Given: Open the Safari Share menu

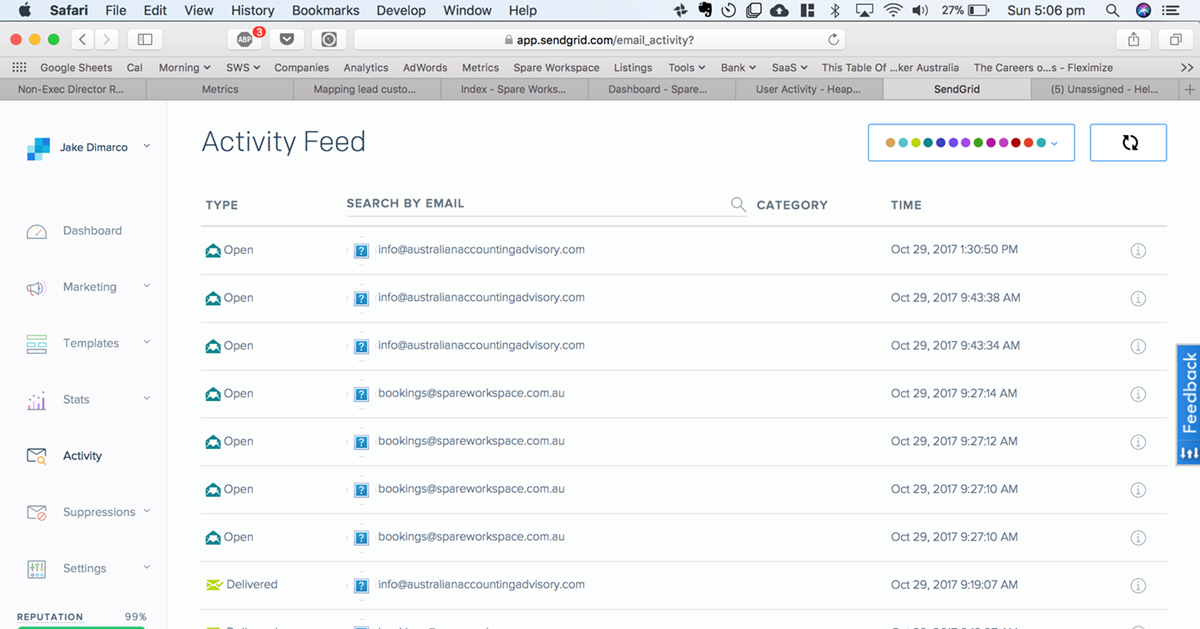Looking at the screenshot, I should pos(1133,39).
